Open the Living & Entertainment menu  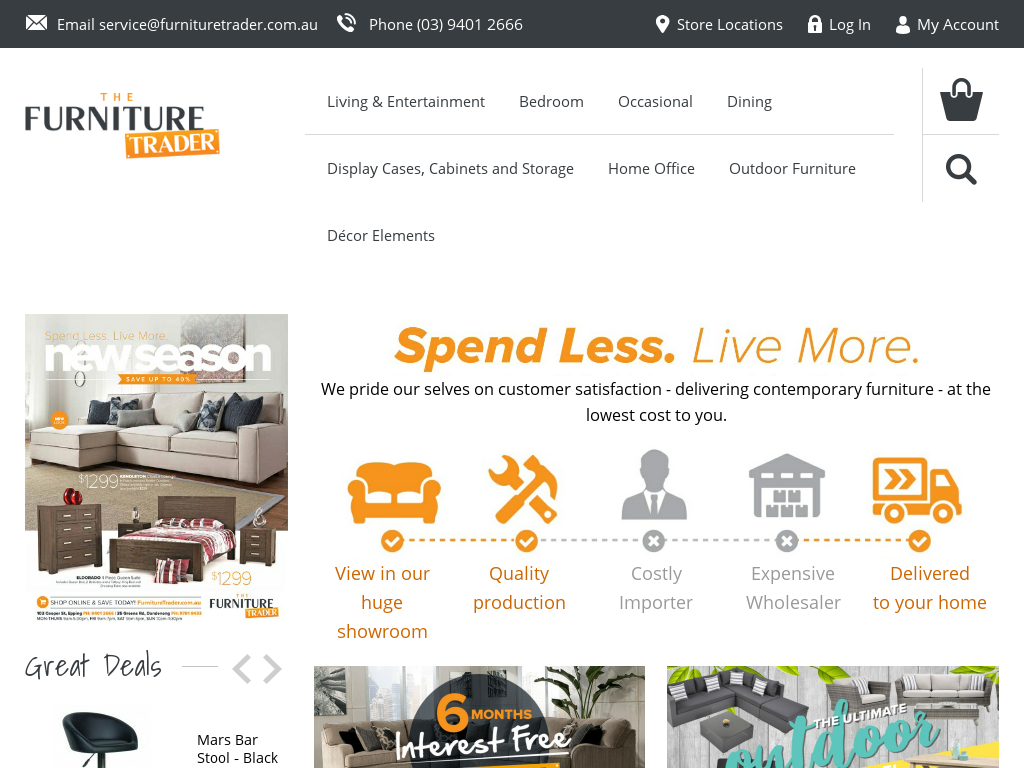coord(406,102)
